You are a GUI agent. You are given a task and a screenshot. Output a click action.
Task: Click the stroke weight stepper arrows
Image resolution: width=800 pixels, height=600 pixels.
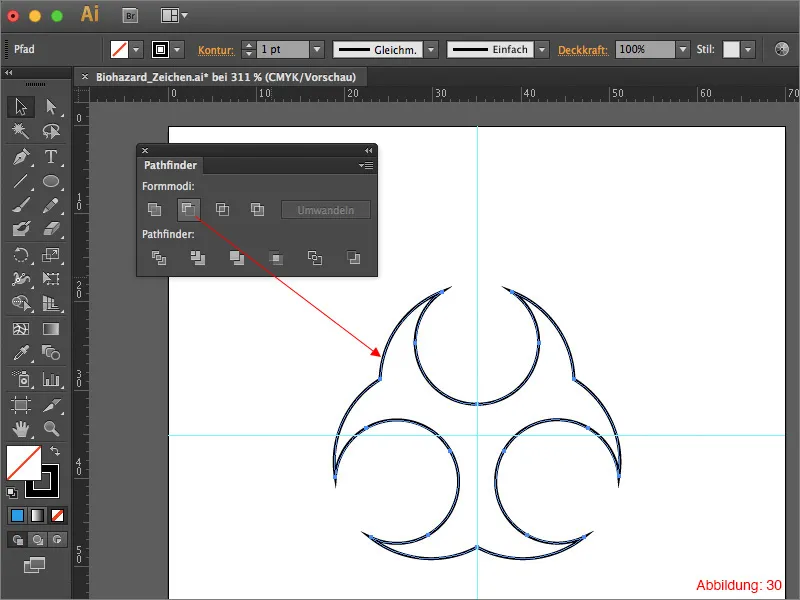click(x=248, y=49)
